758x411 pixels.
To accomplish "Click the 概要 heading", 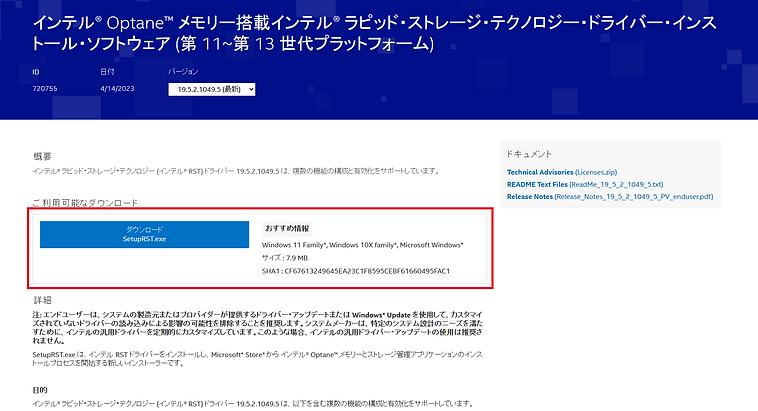I will point(42,156).
